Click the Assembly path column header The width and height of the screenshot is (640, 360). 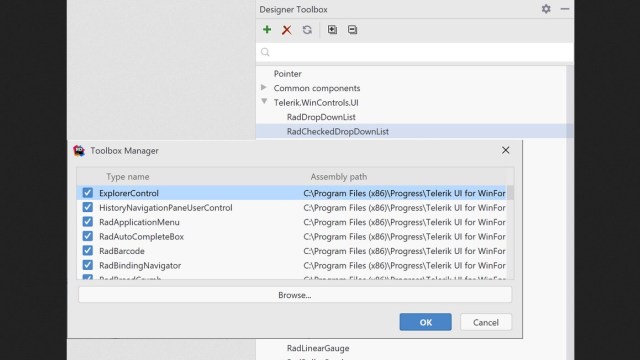pos(339,177)
